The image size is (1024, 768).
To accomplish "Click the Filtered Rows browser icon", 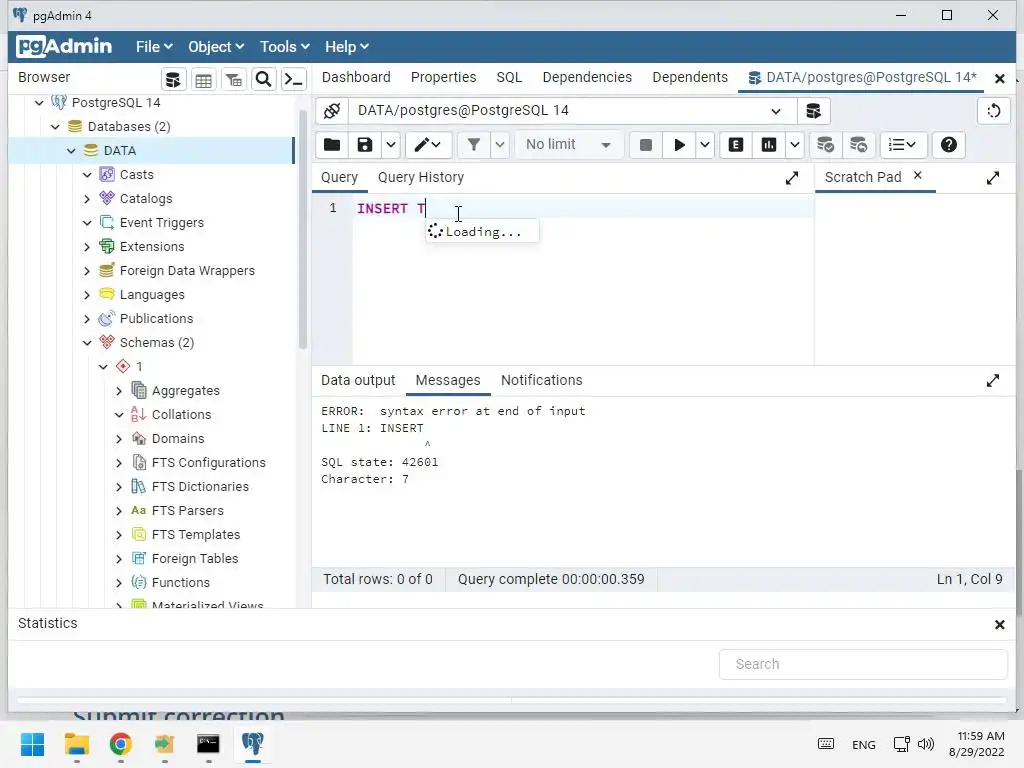I will [234, 80].
